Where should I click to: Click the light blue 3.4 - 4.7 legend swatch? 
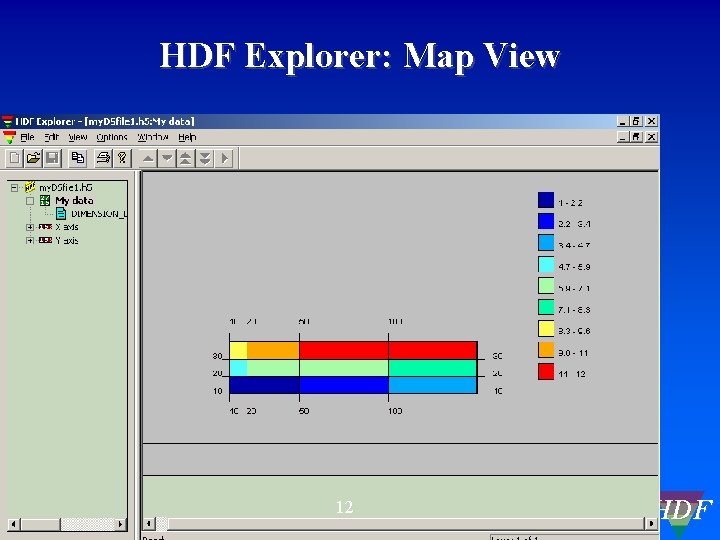pos(546,243)
